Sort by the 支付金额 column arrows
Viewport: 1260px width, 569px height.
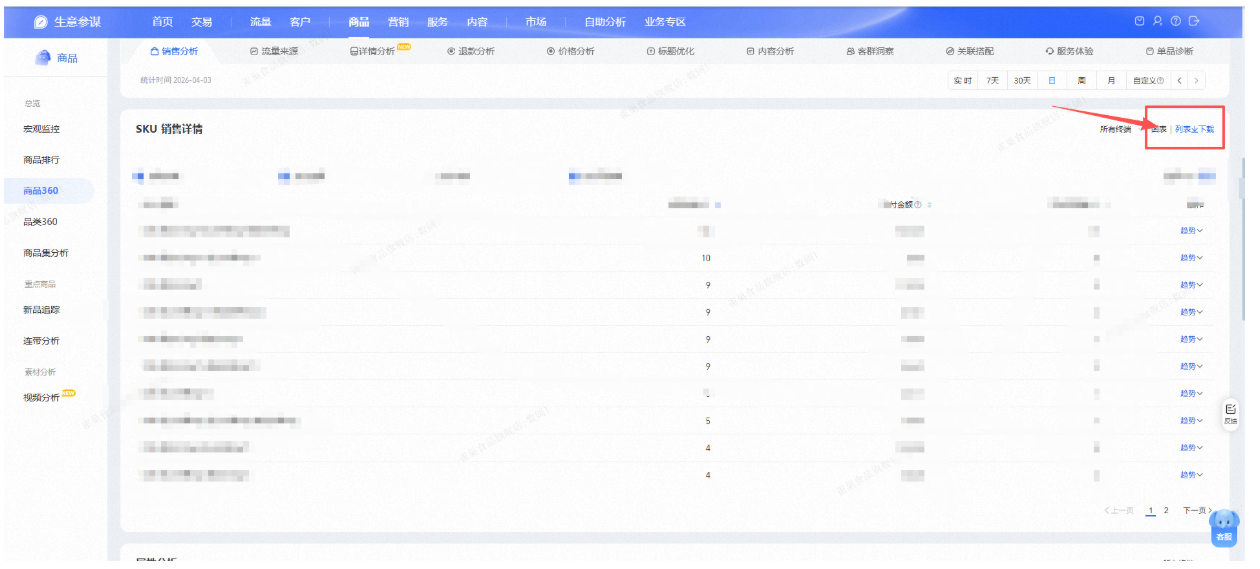930,205
